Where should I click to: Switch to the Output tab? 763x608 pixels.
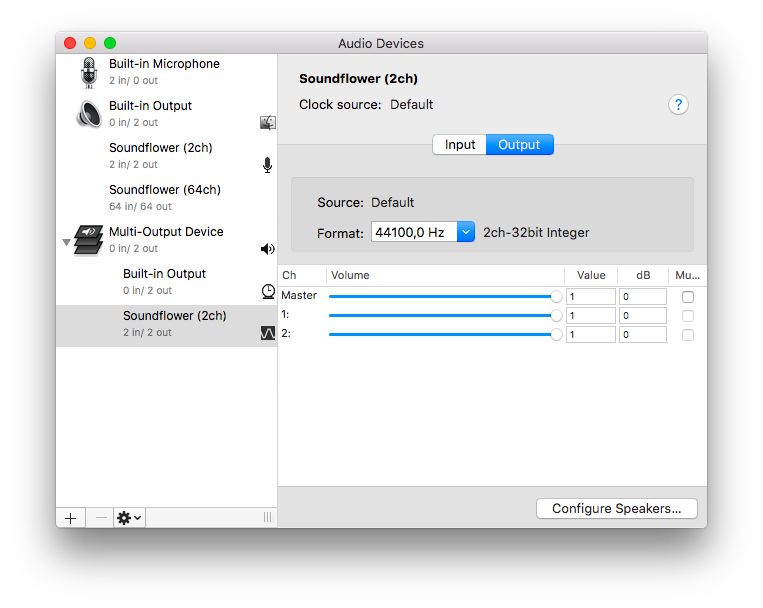519,145
